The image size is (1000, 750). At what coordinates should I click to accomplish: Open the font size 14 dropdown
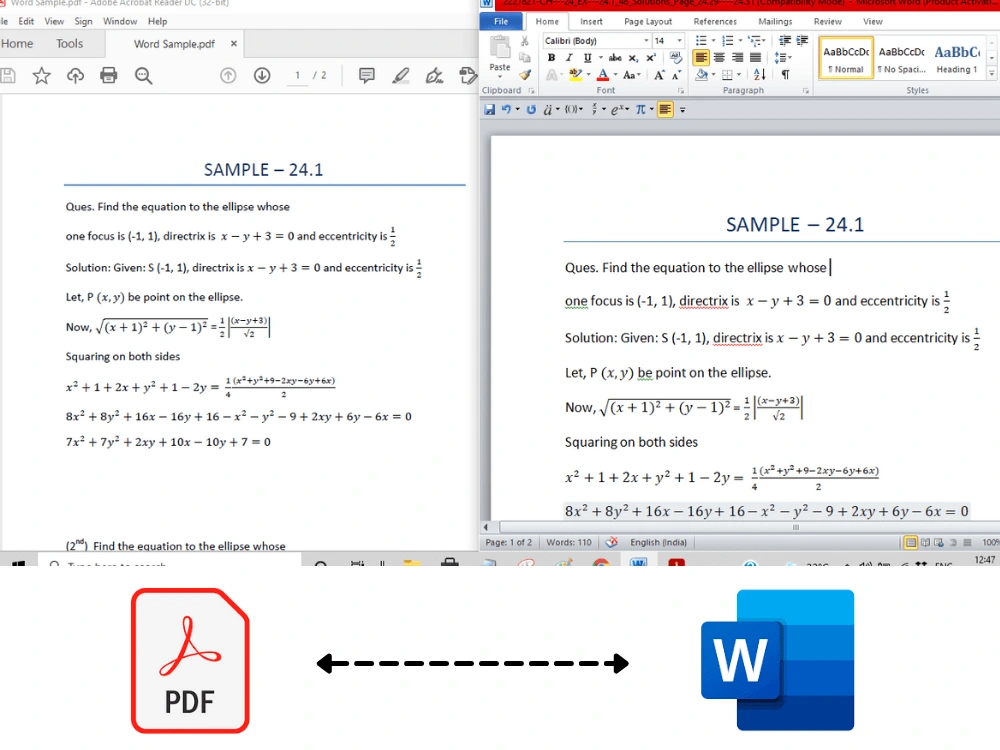(679, 41)
